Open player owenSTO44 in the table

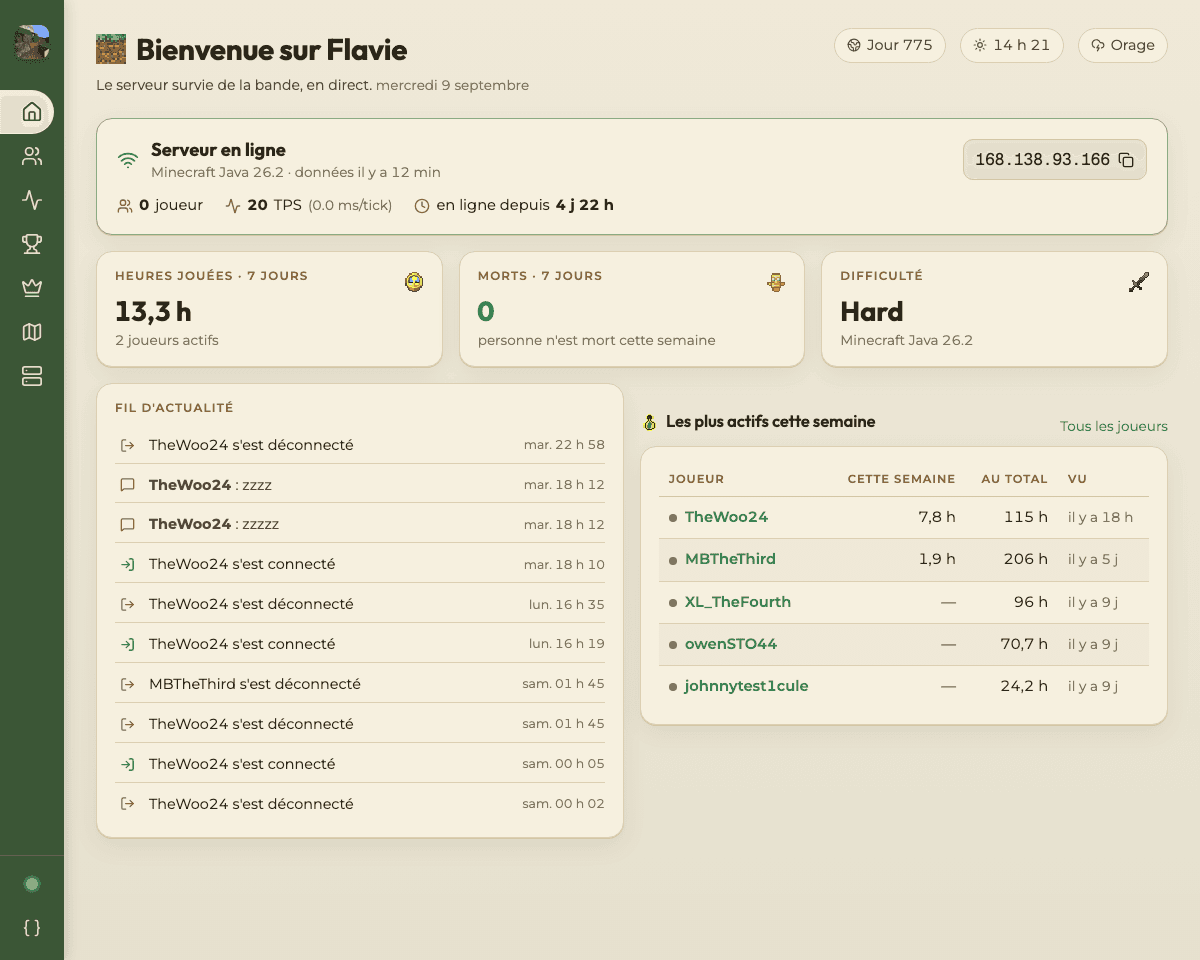point(731,644)
